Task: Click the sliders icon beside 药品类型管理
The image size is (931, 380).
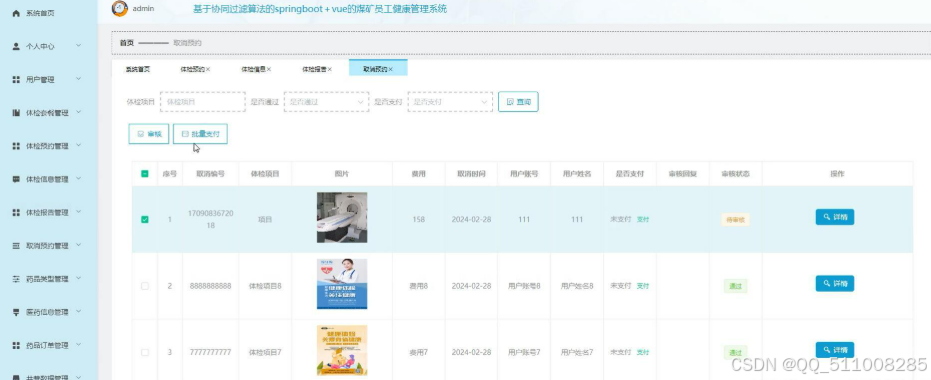Action: 16,279
